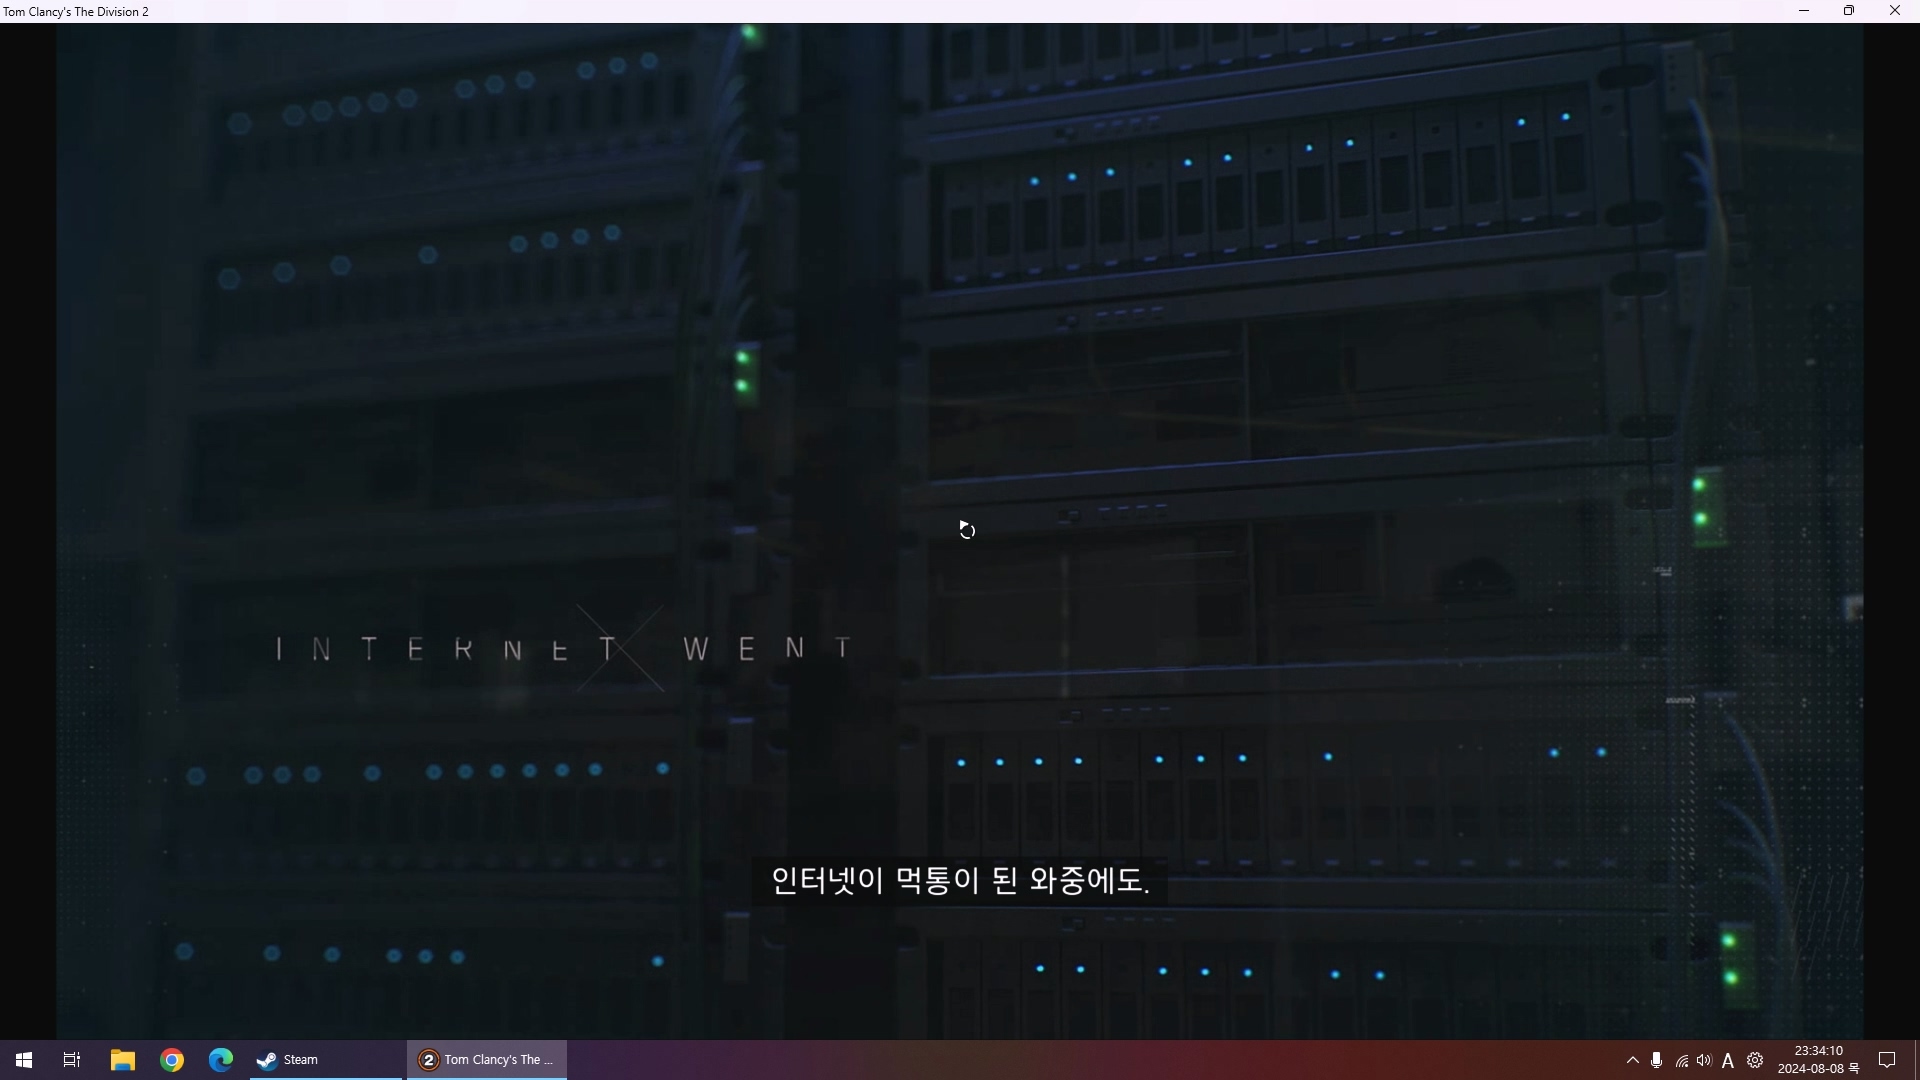
Task: Open Task View on the taskbar
Action: coord(72,1060)
